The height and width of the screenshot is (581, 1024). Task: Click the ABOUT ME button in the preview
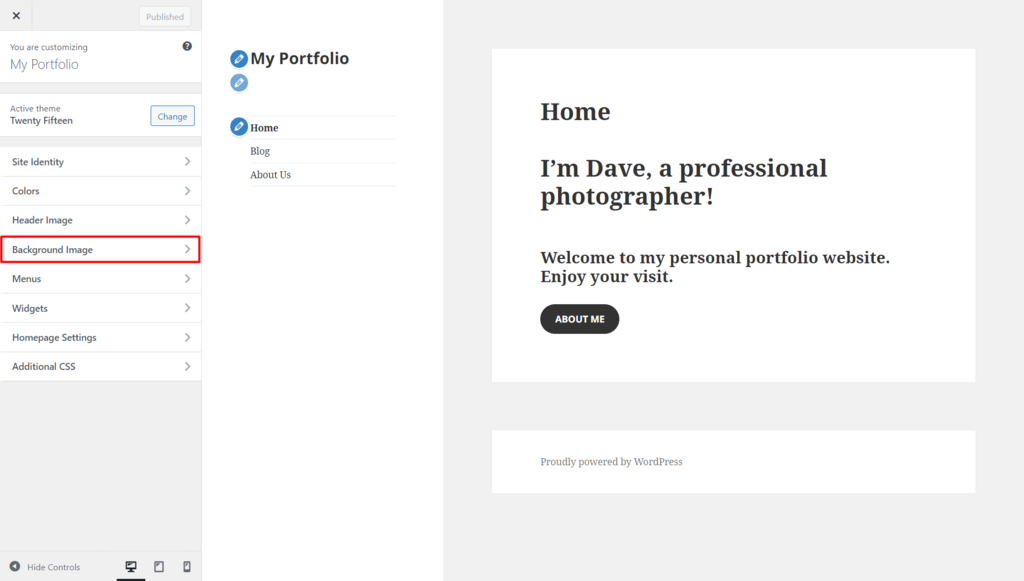point(579,318)
